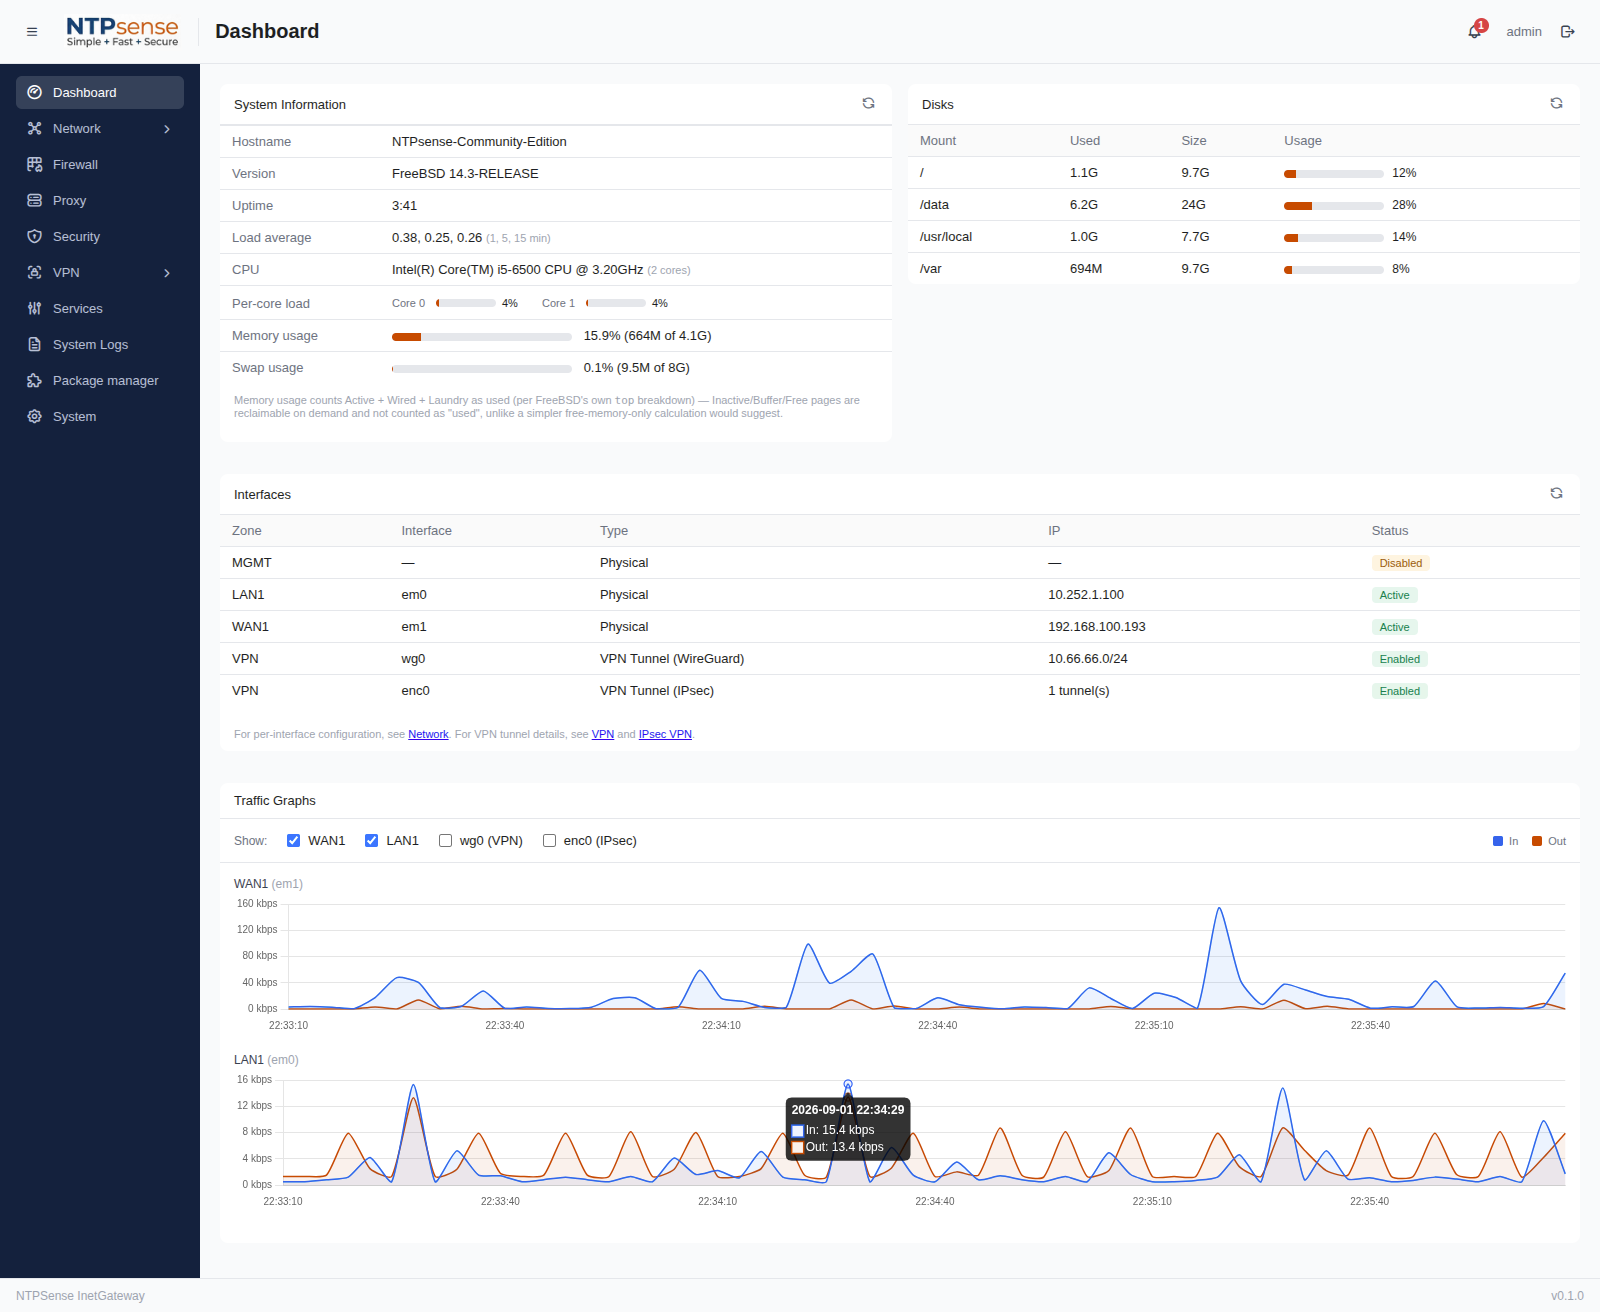
Task: Open the Dashboard menu item
Action: (x=100, y=92)
